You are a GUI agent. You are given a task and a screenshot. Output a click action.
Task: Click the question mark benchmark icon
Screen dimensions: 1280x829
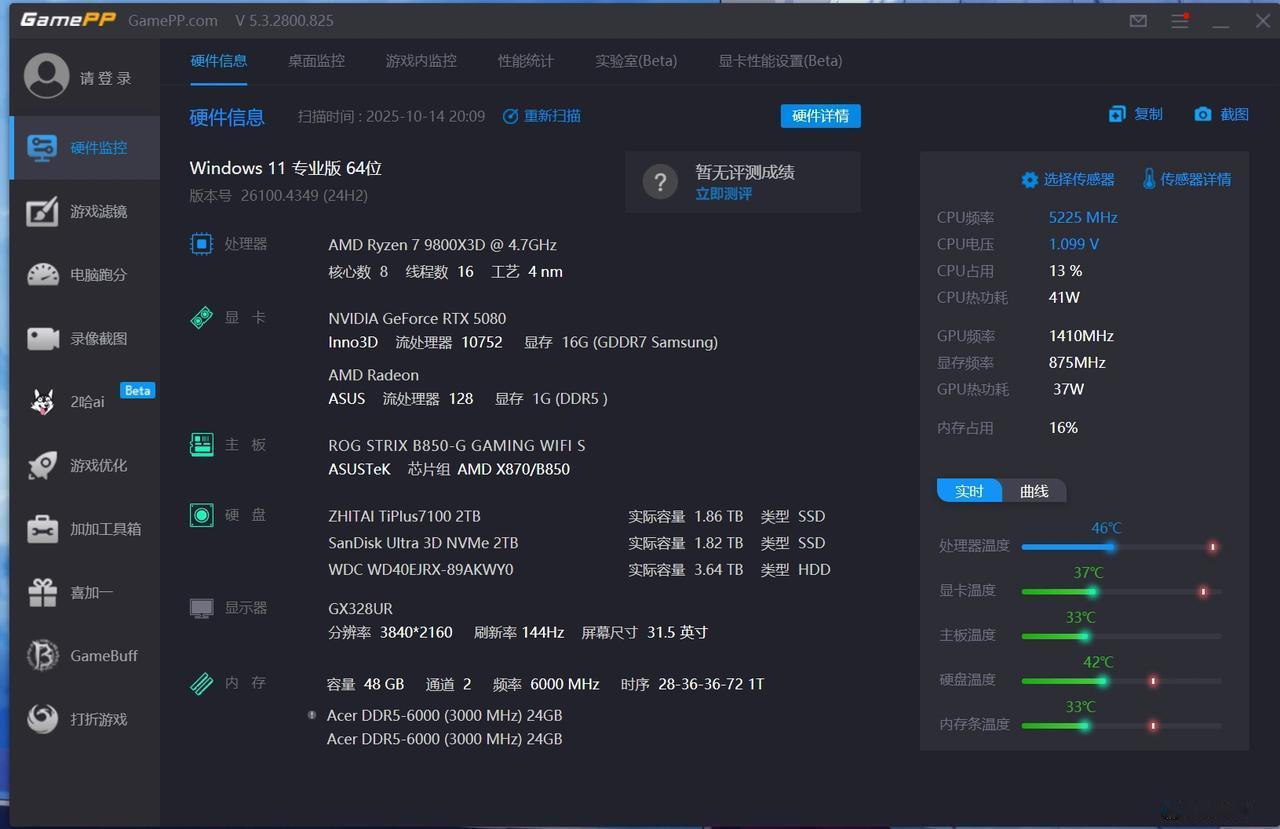(660, 182)
